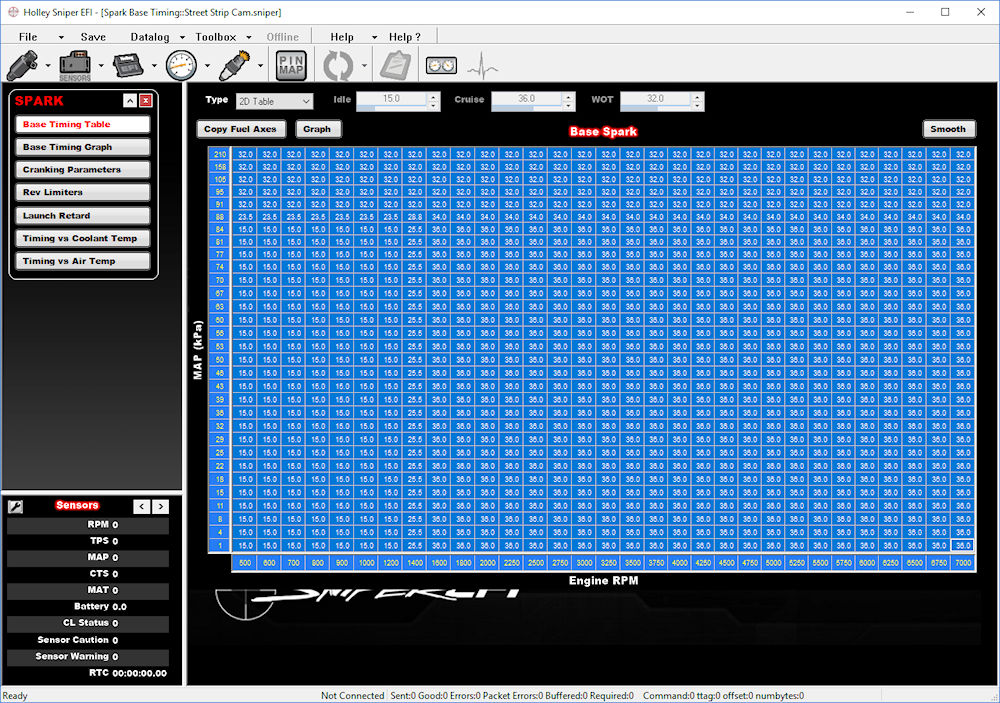Image resolution: width=1000 pixels, height=703 pixels.
Task: Open the round gauge toolbar icon
Action: (x=181, y=65)
